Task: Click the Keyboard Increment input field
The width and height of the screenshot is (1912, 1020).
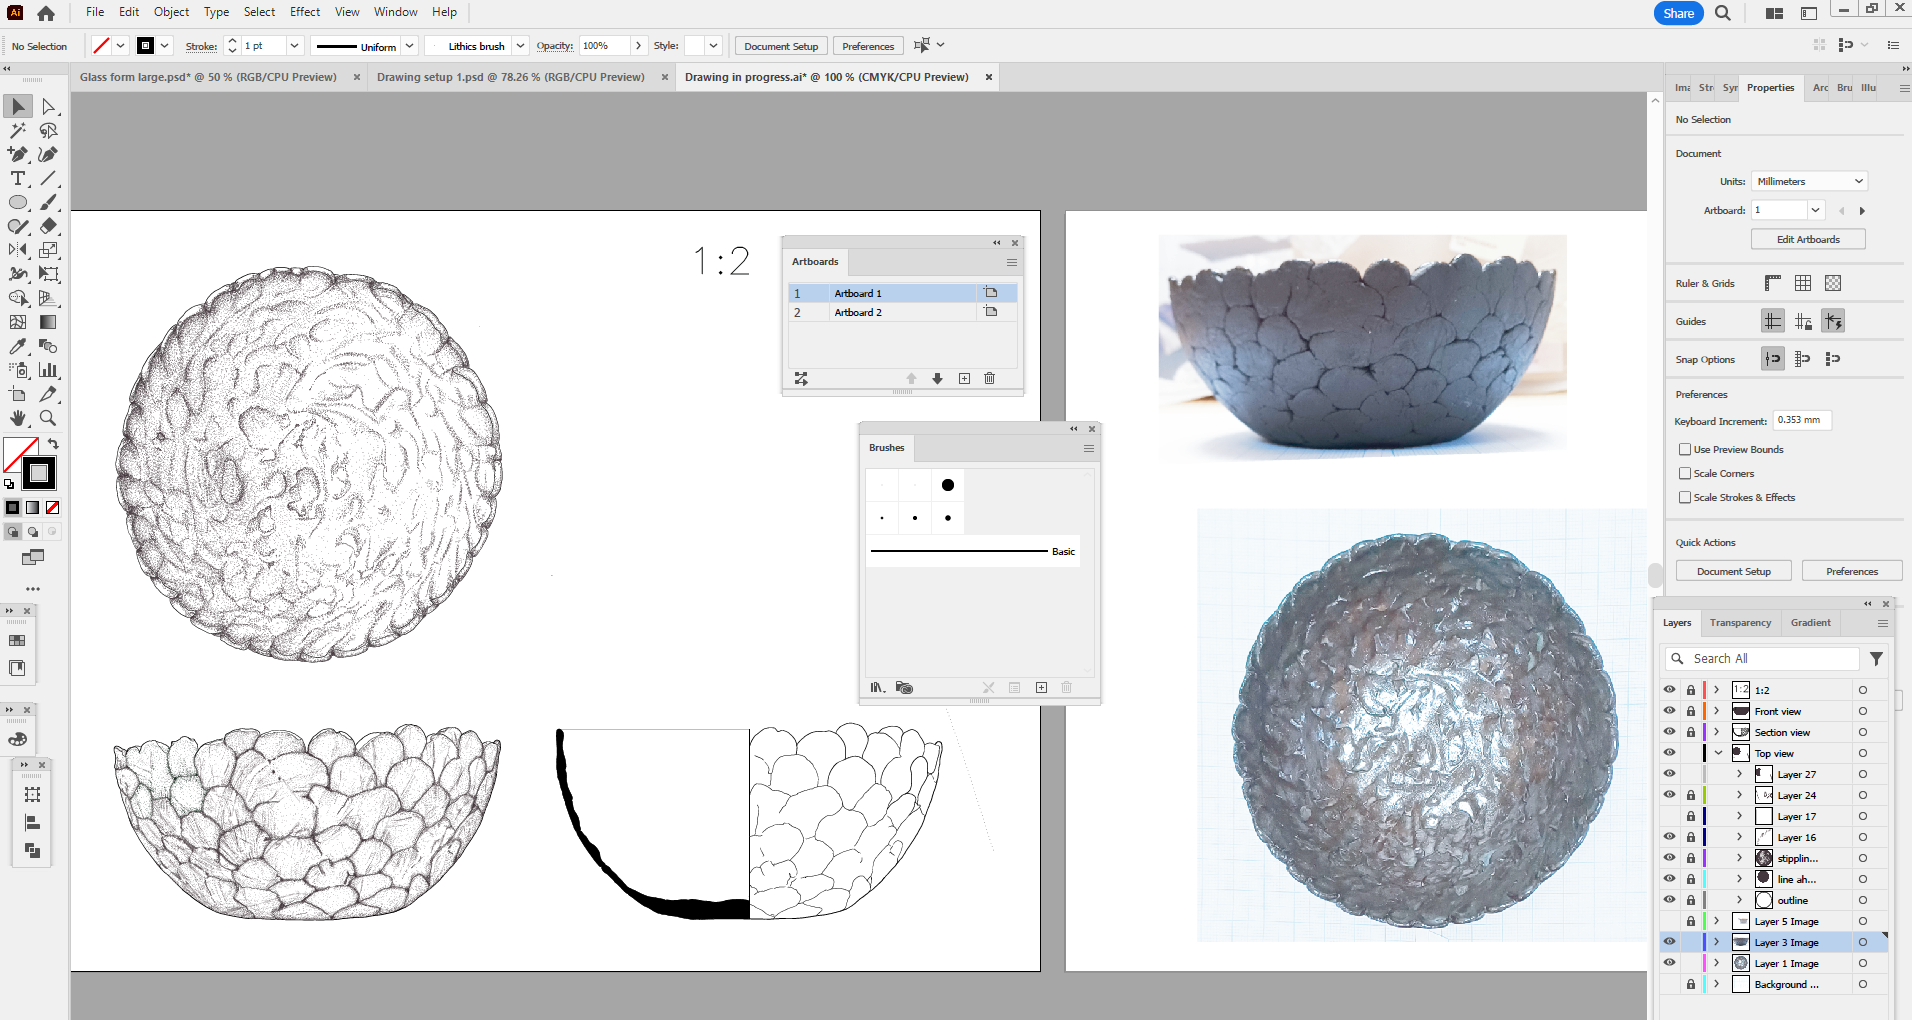Action: 1801,421
